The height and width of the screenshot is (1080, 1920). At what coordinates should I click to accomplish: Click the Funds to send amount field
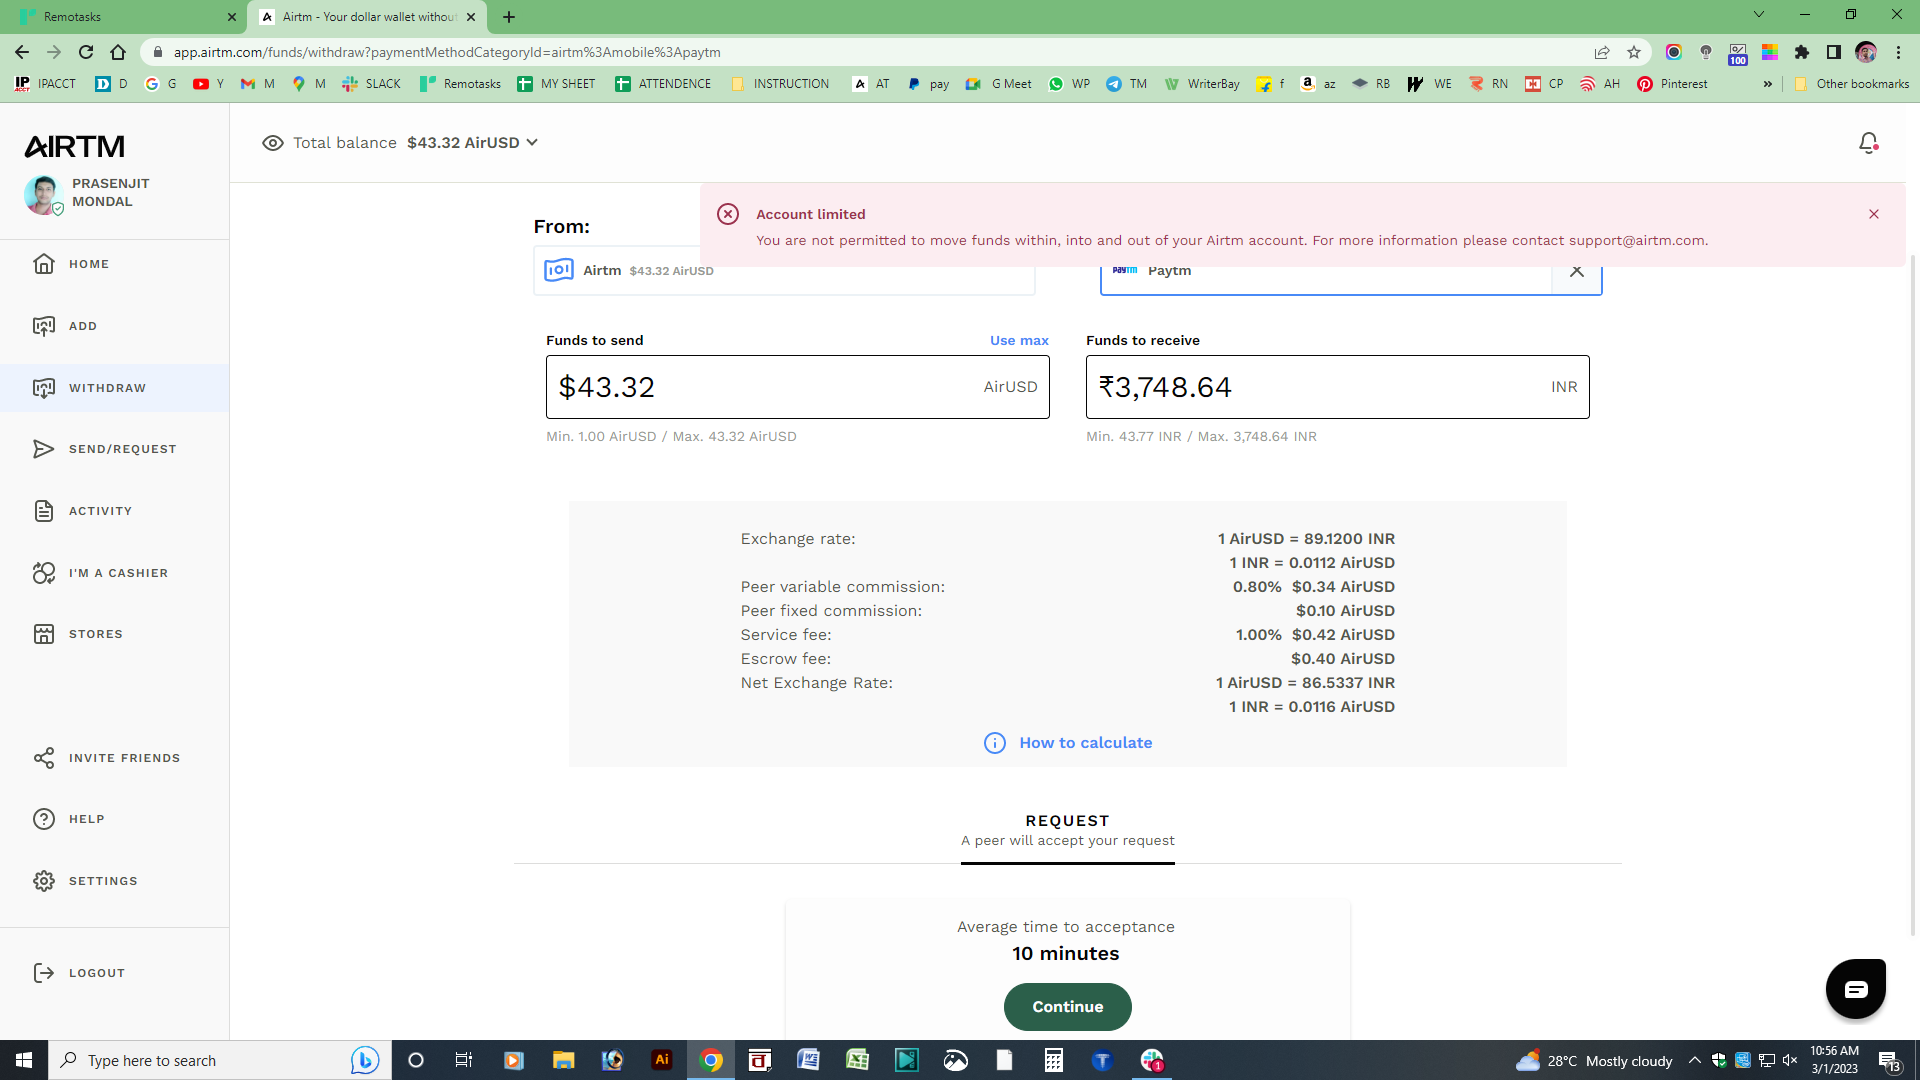760,387
